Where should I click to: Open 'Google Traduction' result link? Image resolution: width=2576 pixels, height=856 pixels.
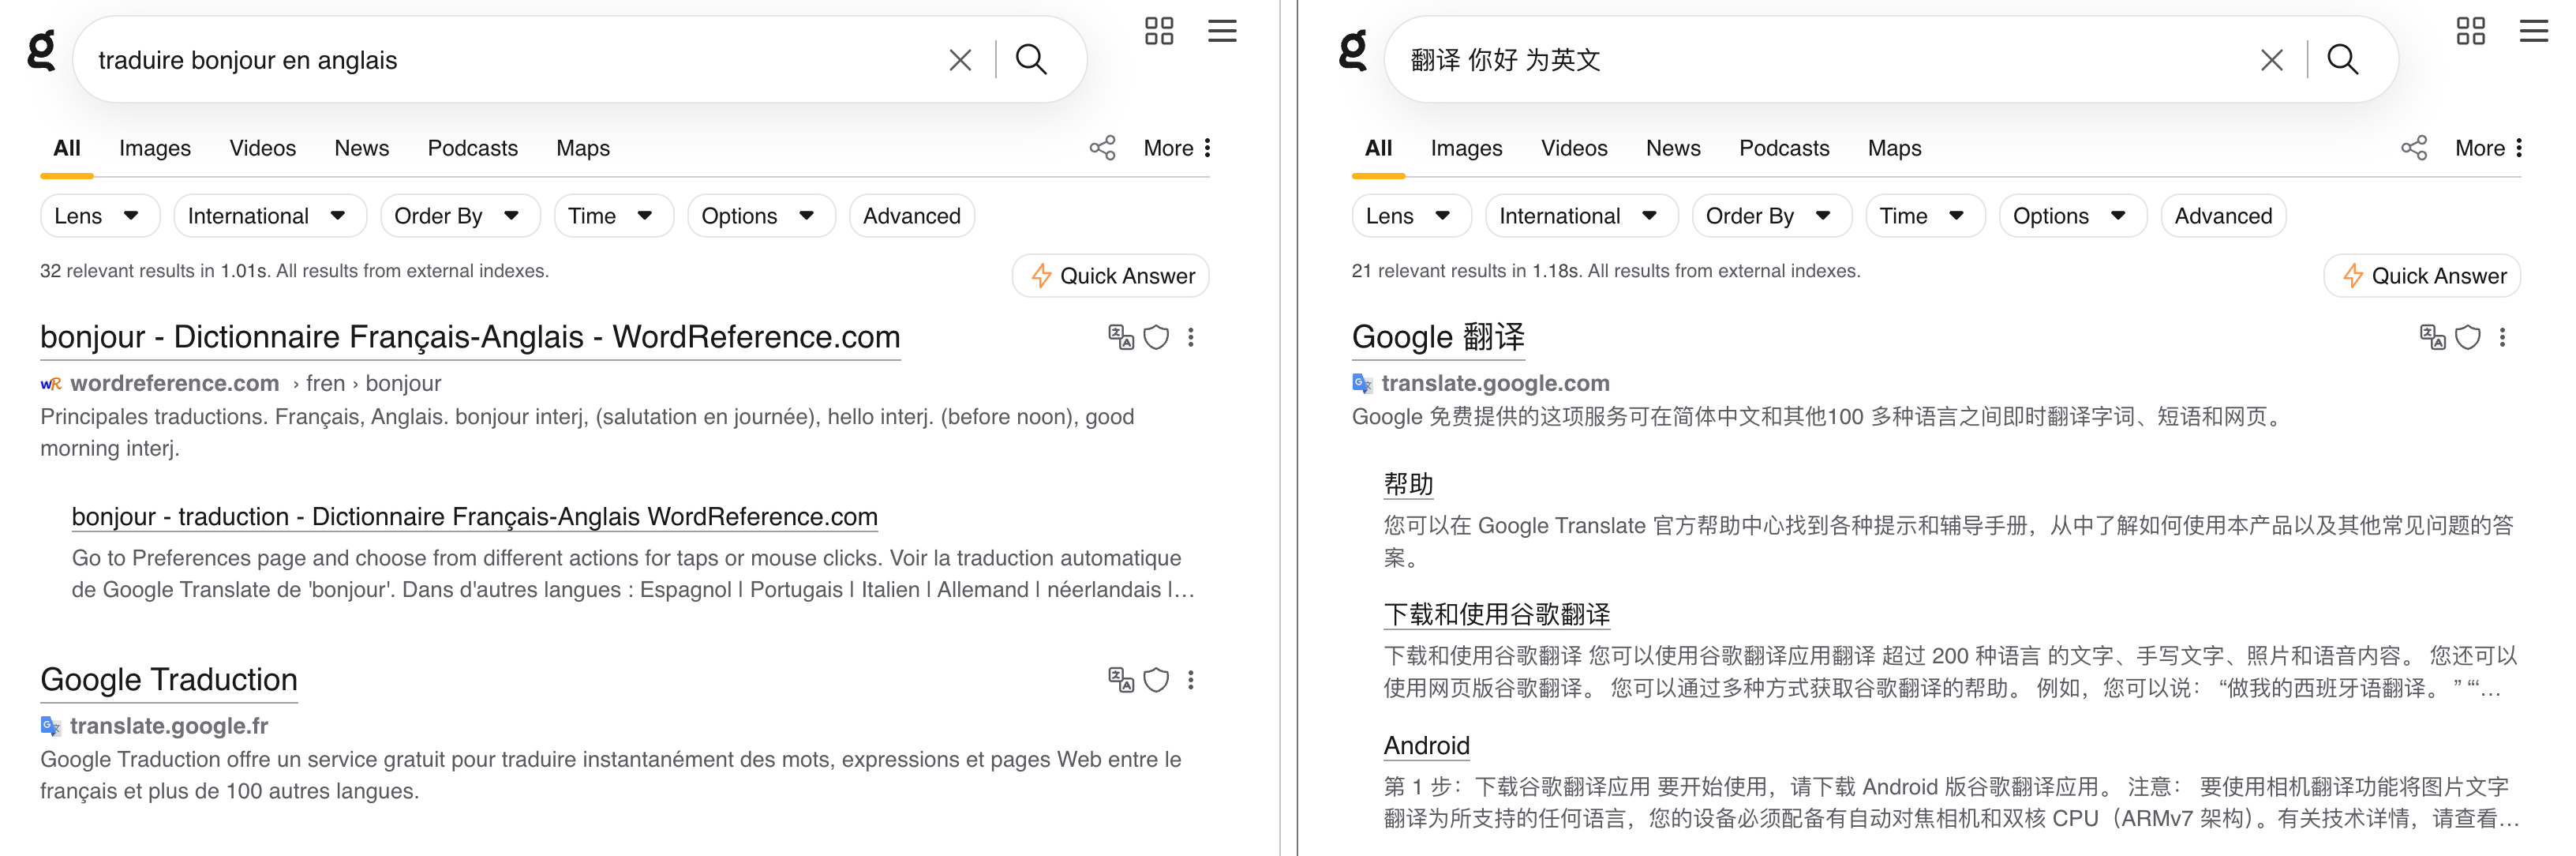(169, 680)
